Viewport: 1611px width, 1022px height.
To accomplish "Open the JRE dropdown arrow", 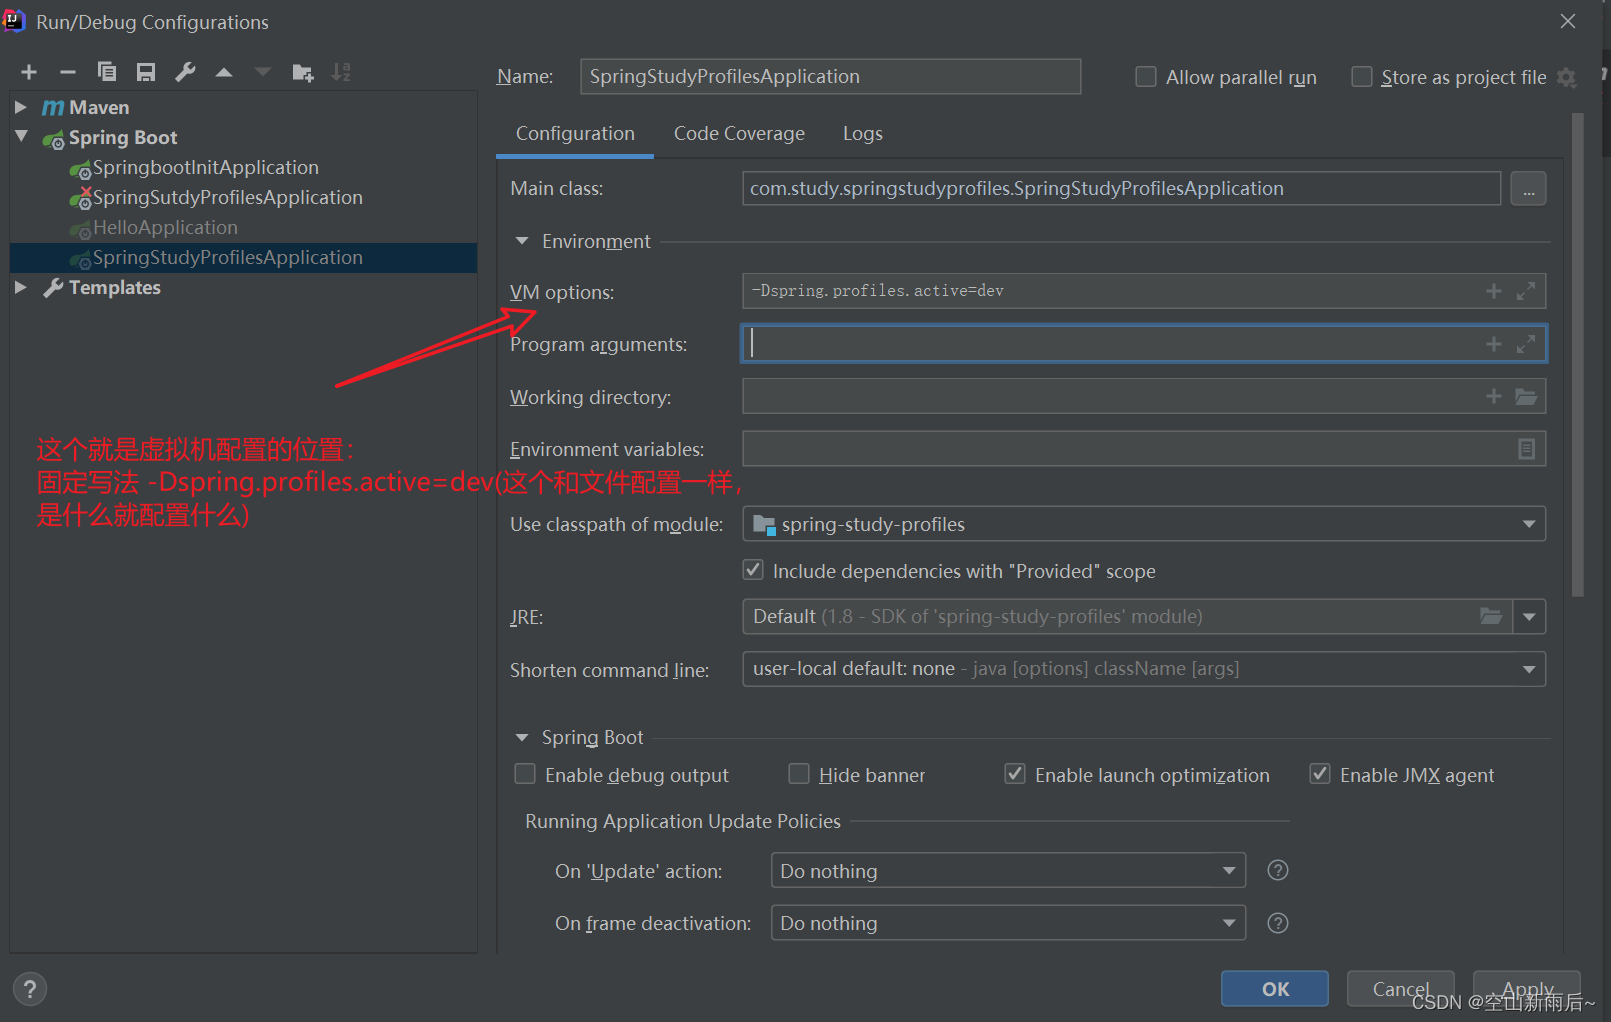I will pyautogui.click(x=1529, y=617).
